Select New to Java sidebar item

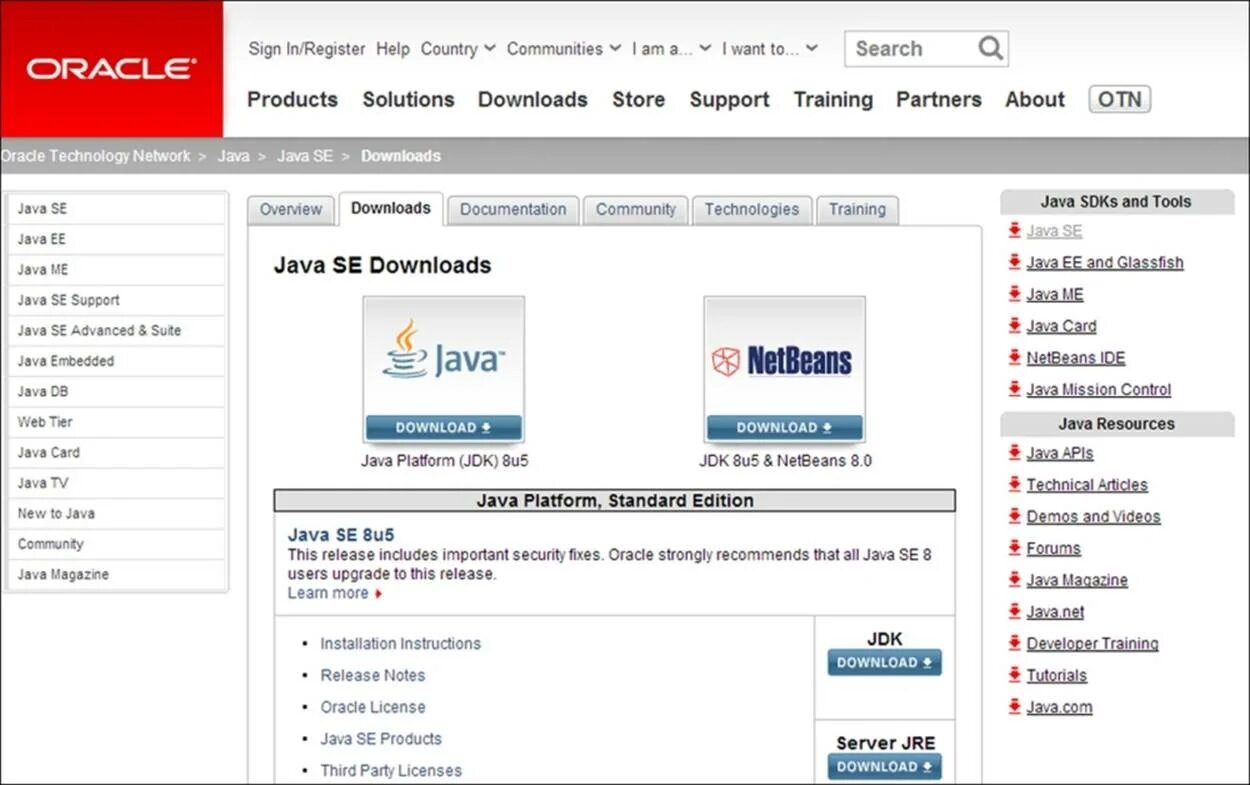116,513
